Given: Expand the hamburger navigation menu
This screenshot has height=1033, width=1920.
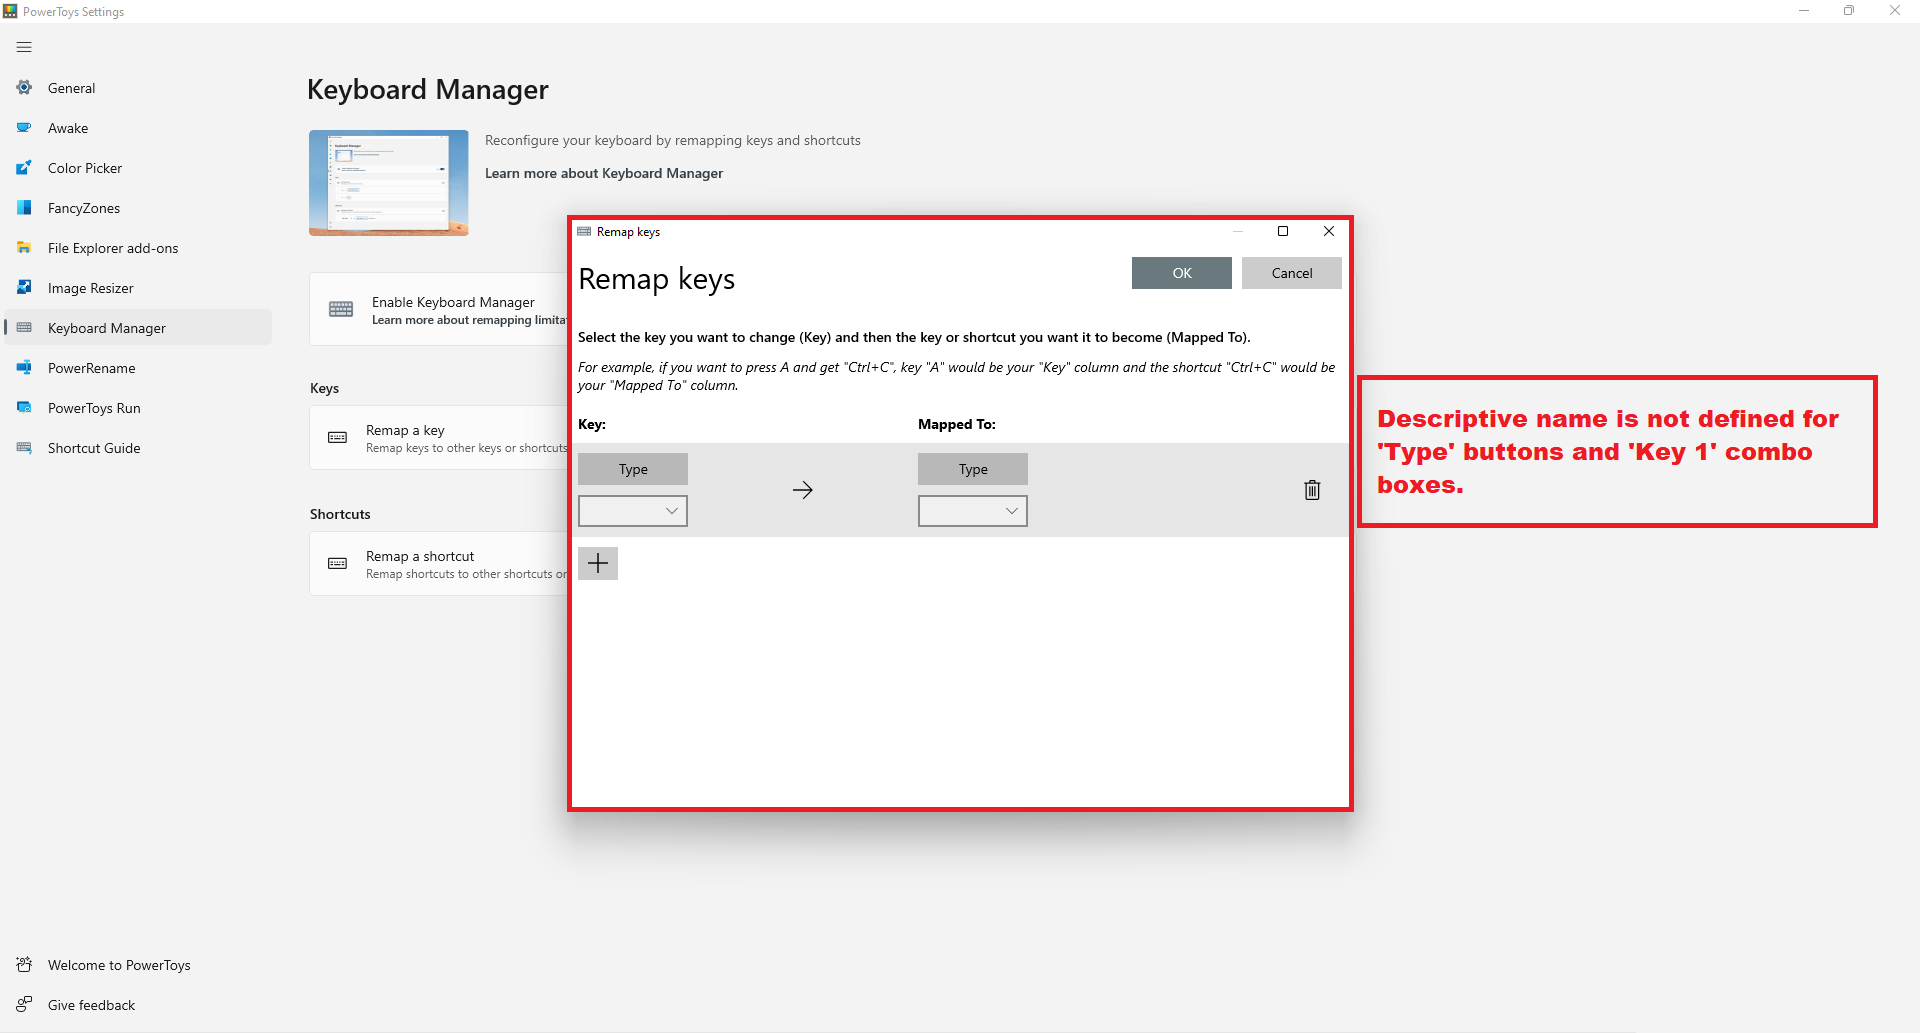Looking at the screenshot, I should click(x=24, y=47).
